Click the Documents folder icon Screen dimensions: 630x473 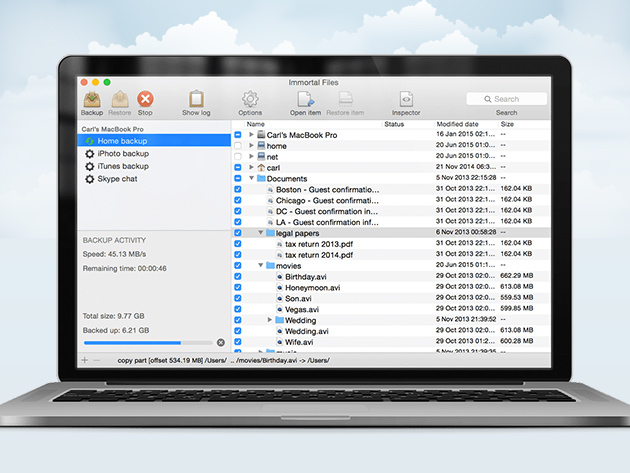[x=261, y=178]
